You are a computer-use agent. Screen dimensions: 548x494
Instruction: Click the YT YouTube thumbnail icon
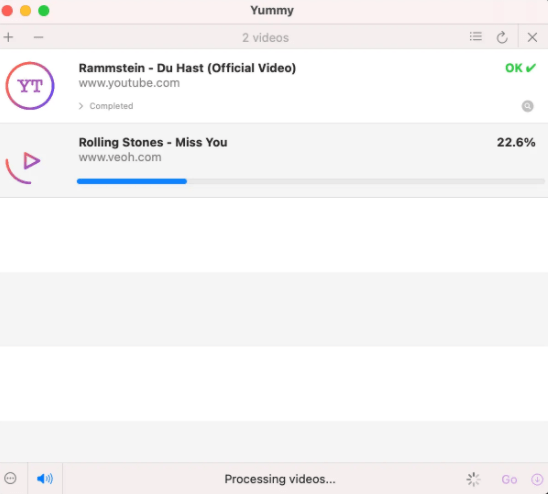pyautogui.click(x=30, y=86)
